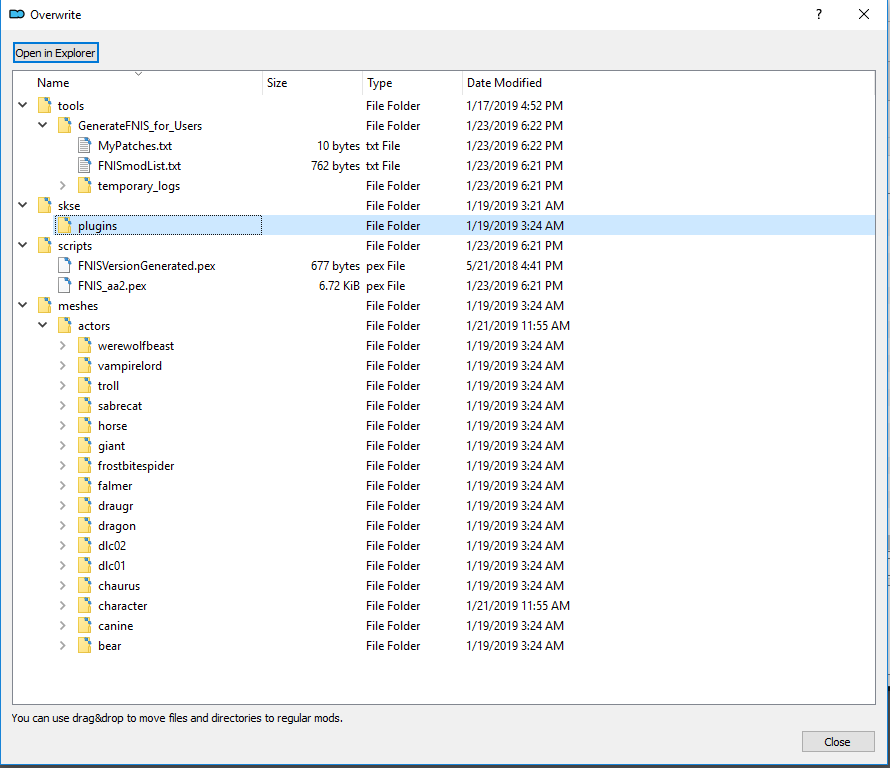Click the frostbitespider folder icon
The width and height of the screenshot is (890, 768).
coord(85,465)
